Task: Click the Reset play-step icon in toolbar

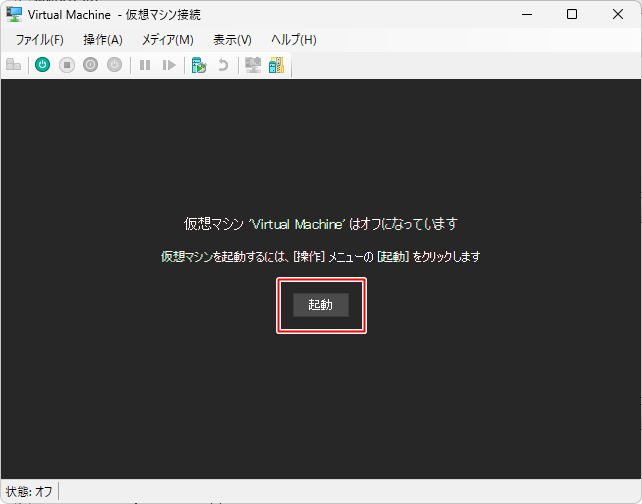Action: pos(169,65)
